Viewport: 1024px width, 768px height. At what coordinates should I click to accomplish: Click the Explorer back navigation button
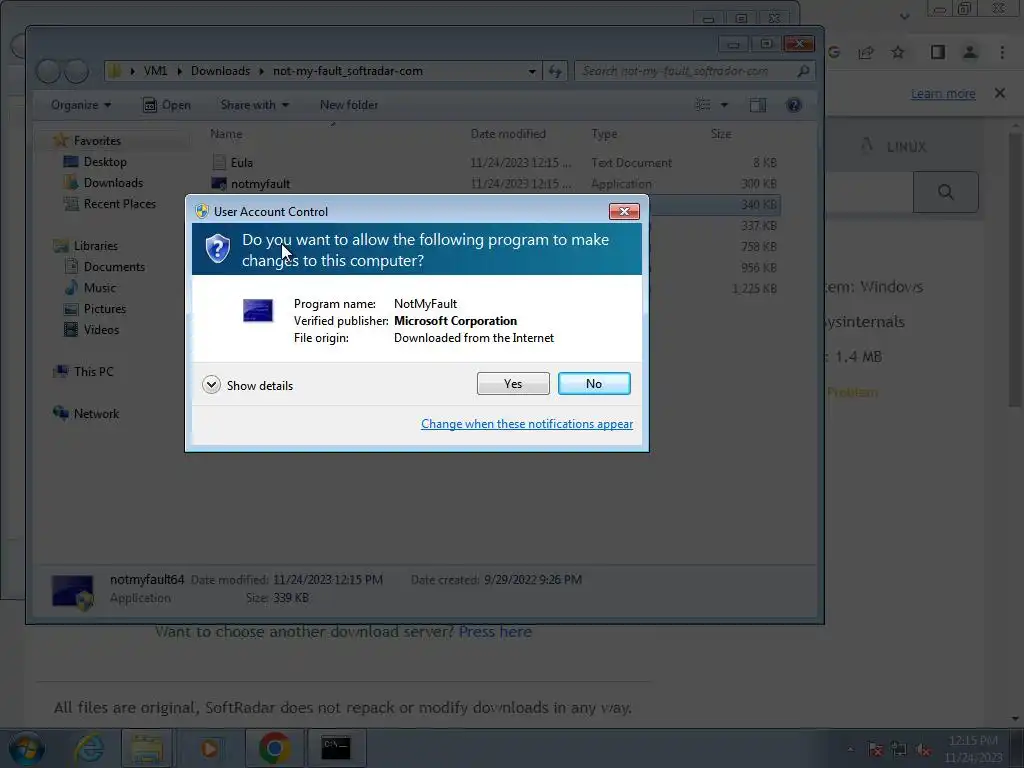[x=48, y=71]
